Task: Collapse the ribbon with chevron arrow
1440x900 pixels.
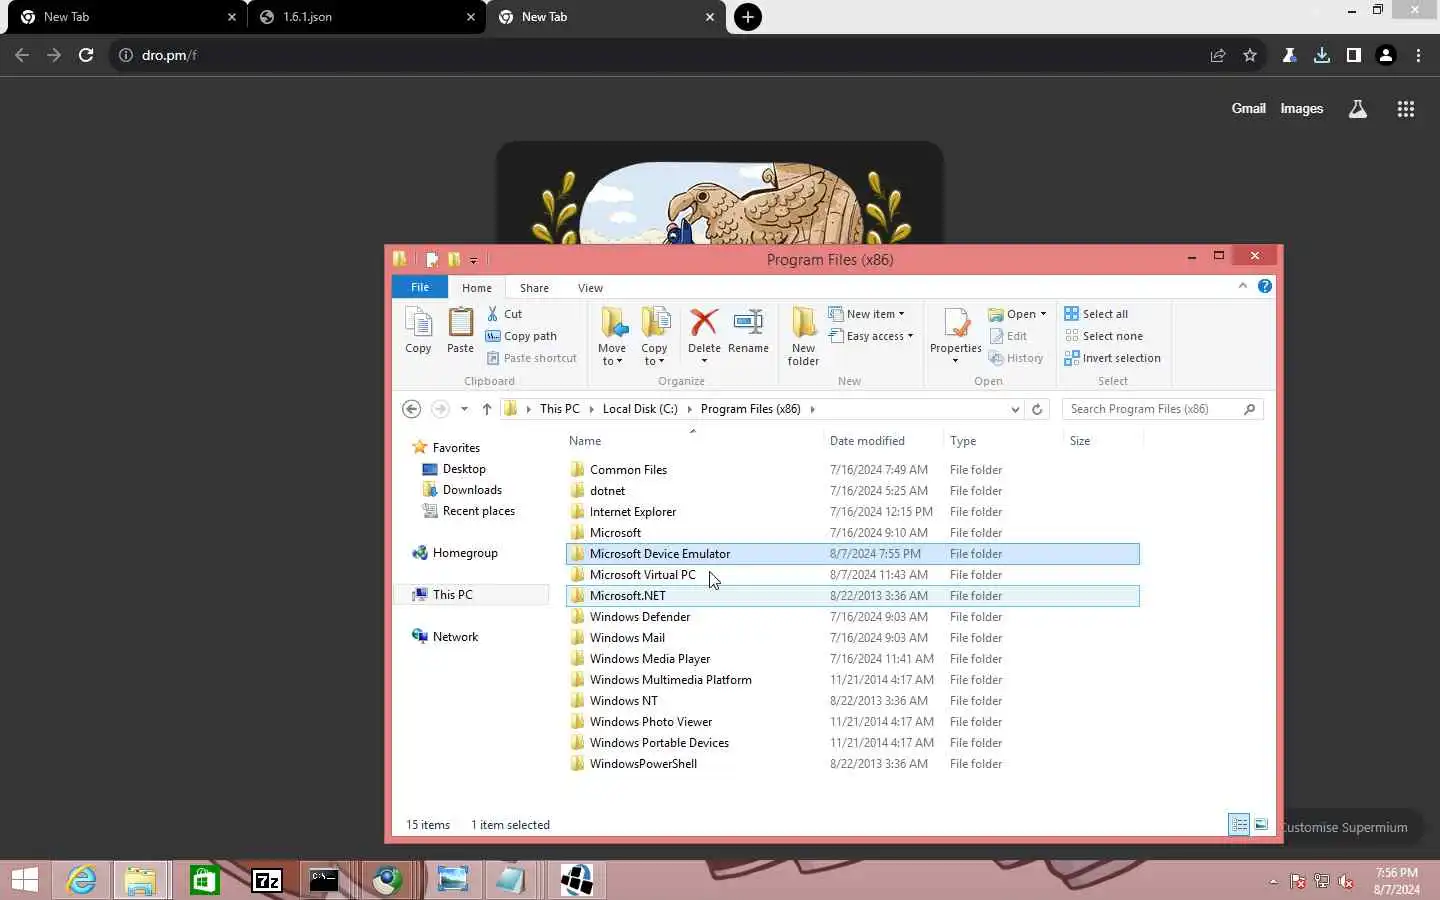Action: 1243,286
